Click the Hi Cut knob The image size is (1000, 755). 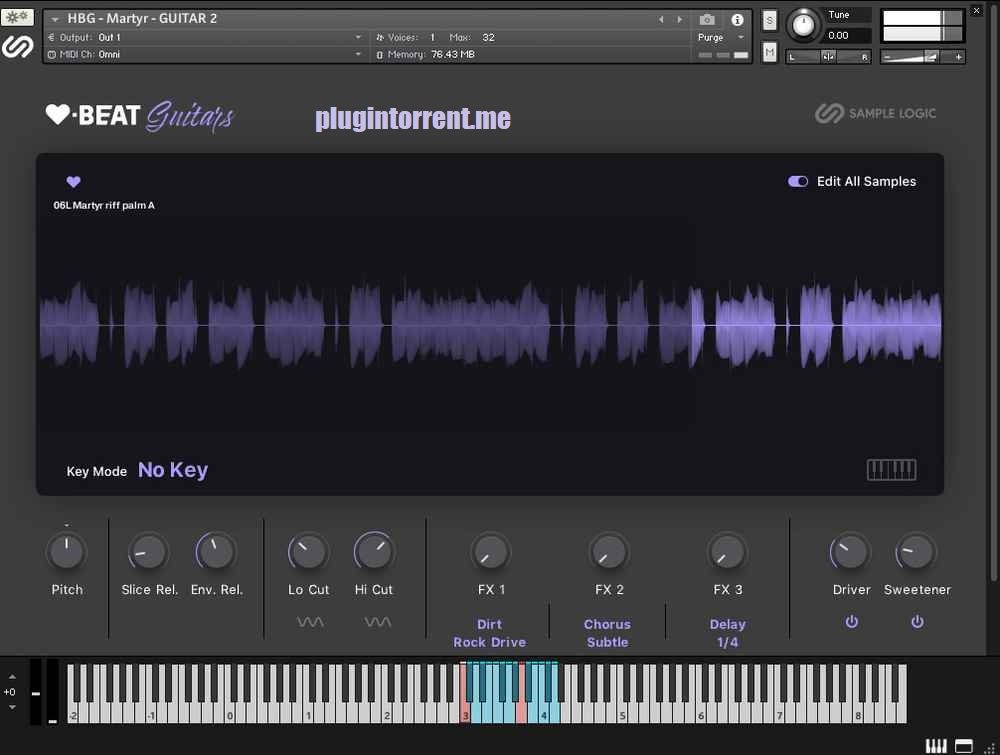374,552
